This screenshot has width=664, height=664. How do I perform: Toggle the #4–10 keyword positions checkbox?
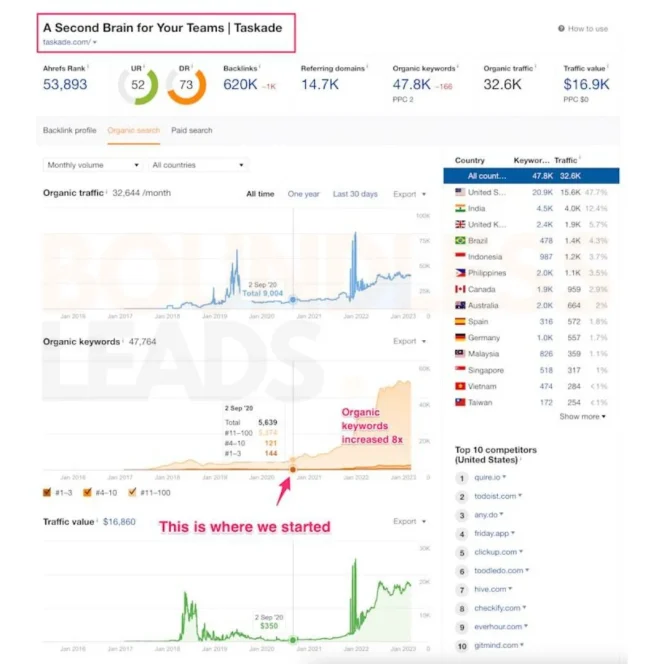click(x=87, y=492)
